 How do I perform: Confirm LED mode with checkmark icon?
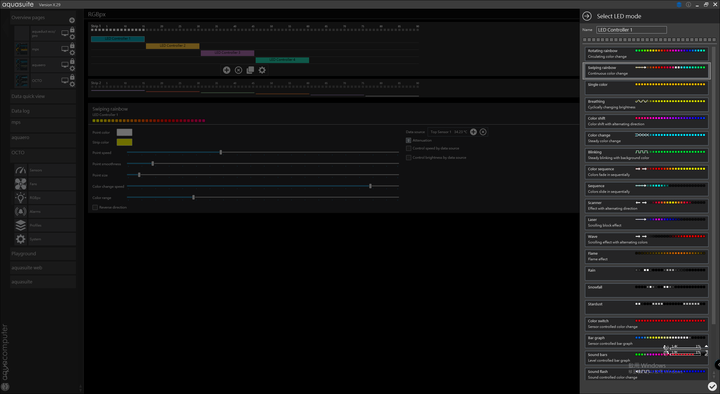[712, 386]
